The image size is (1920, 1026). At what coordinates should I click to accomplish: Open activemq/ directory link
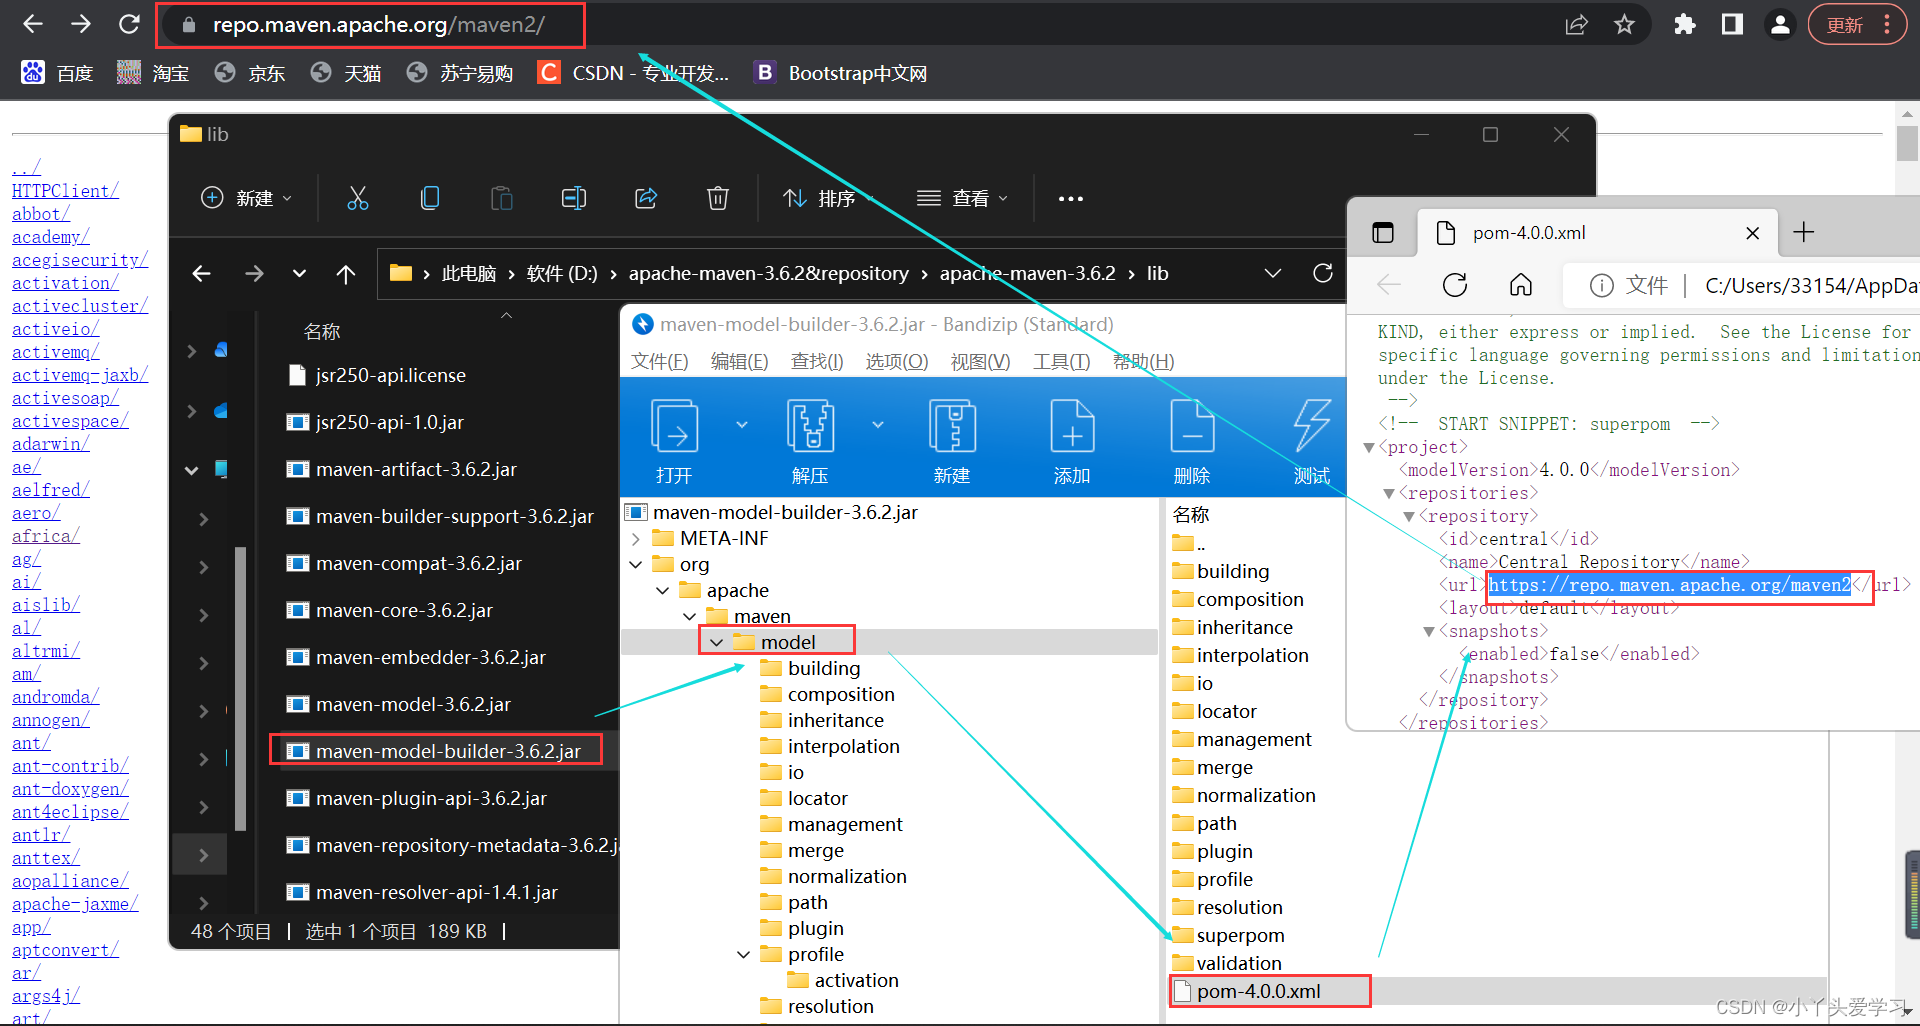pyautogui.click(x=55, y=351)
